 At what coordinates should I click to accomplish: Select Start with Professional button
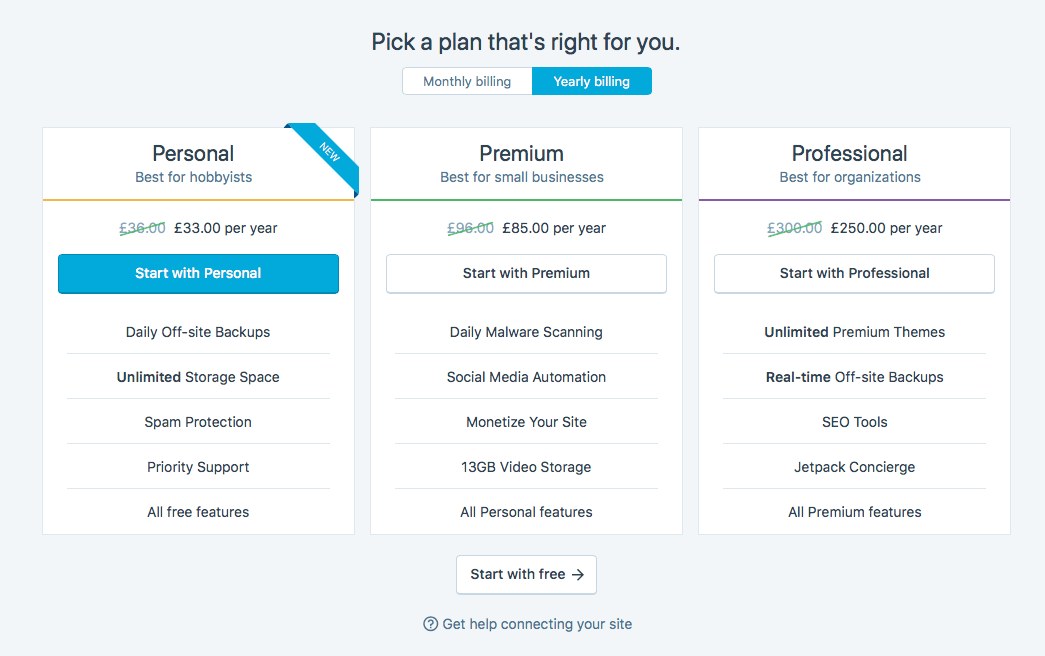[854, 273]
